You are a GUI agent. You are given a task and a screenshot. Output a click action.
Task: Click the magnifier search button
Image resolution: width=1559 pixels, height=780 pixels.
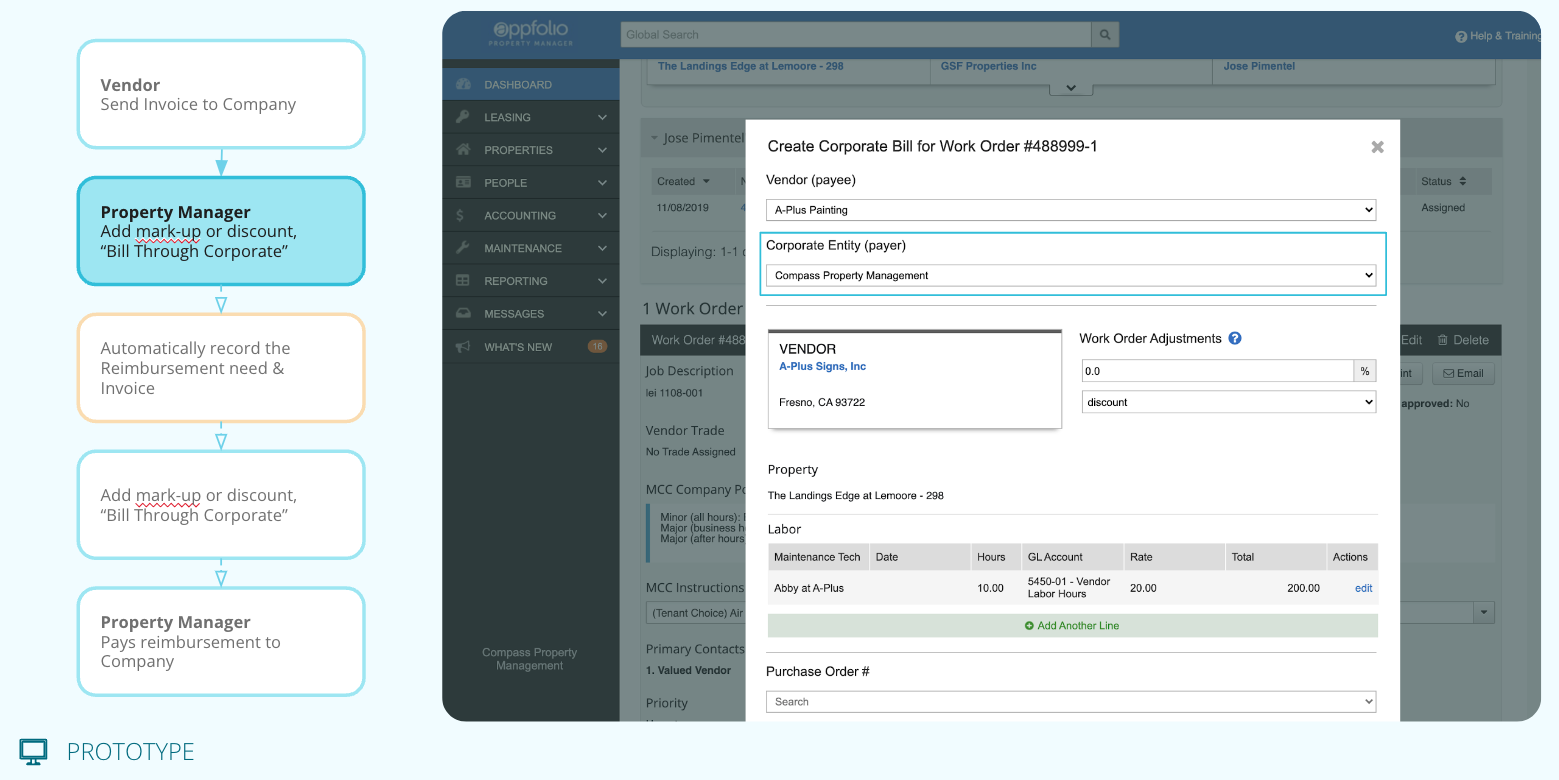(x=1105, y=35)
